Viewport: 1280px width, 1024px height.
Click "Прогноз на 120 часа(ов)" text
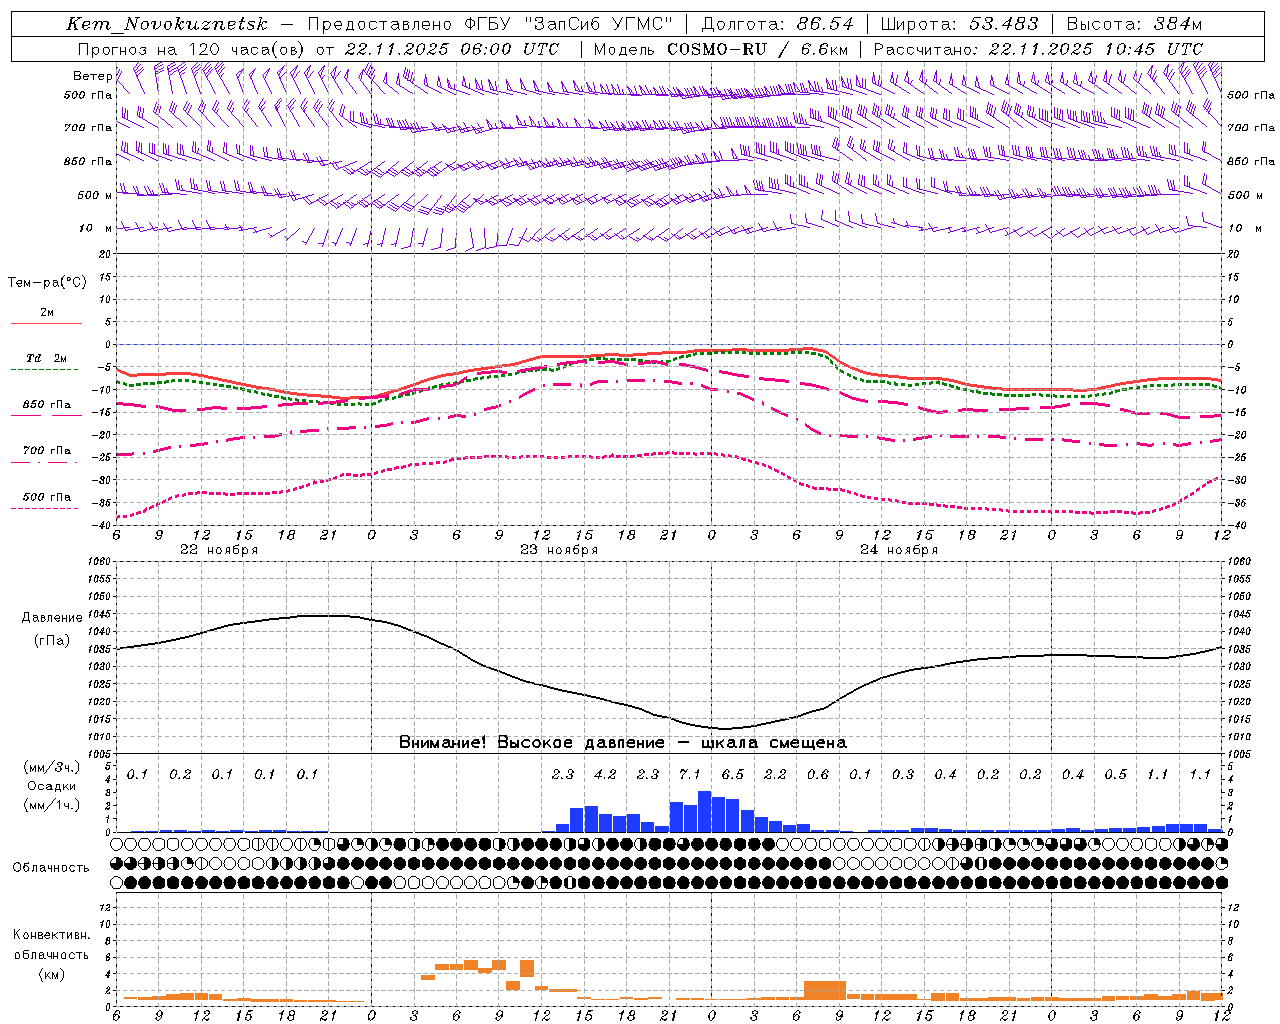[x=192, y=48]
